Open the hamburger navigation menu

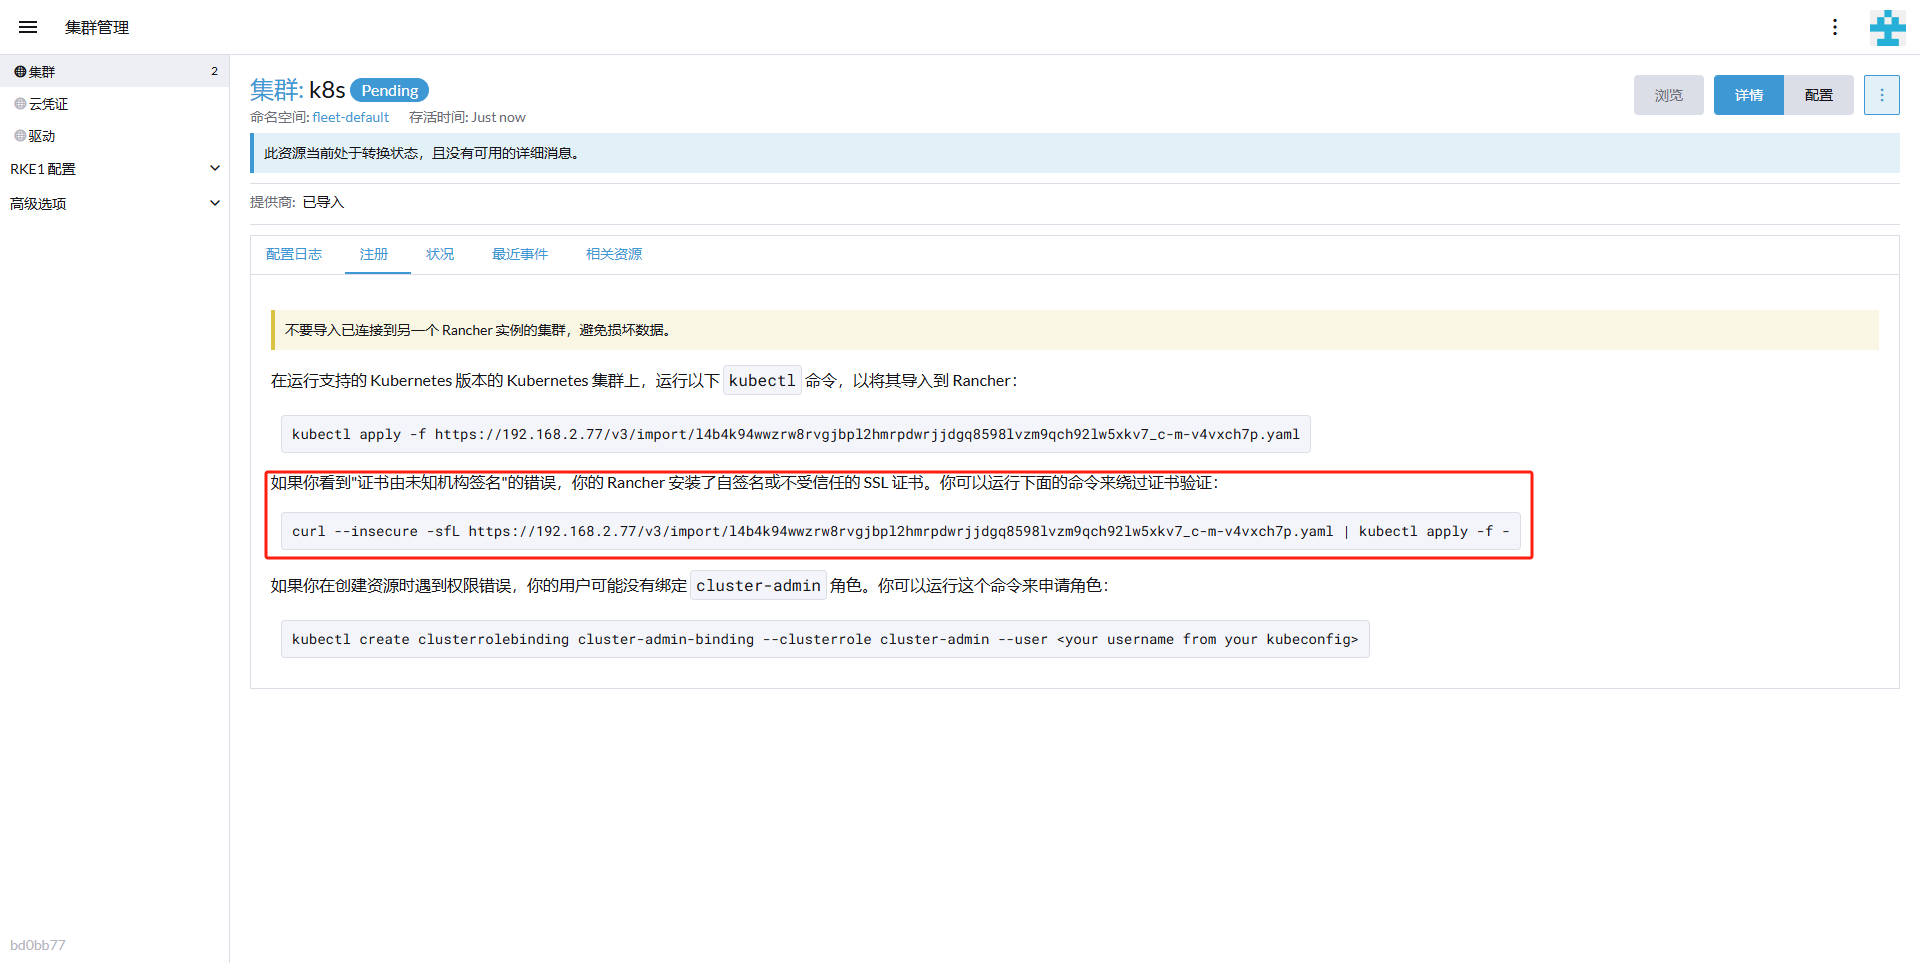pyautogui.click(x=28, y=27)
